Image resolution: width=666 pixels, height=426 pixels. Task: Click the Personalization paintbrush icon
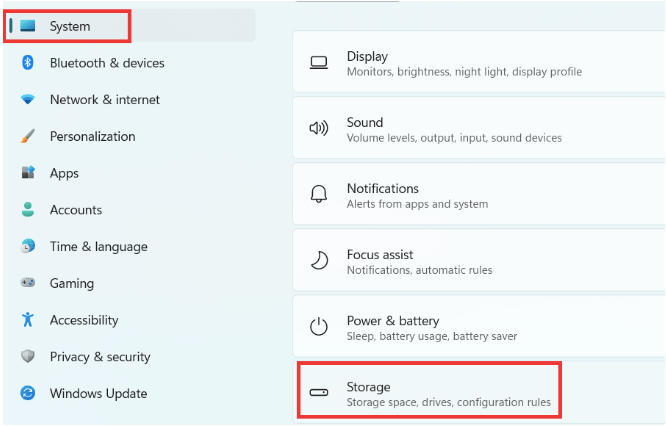click(x=28, y=136)
